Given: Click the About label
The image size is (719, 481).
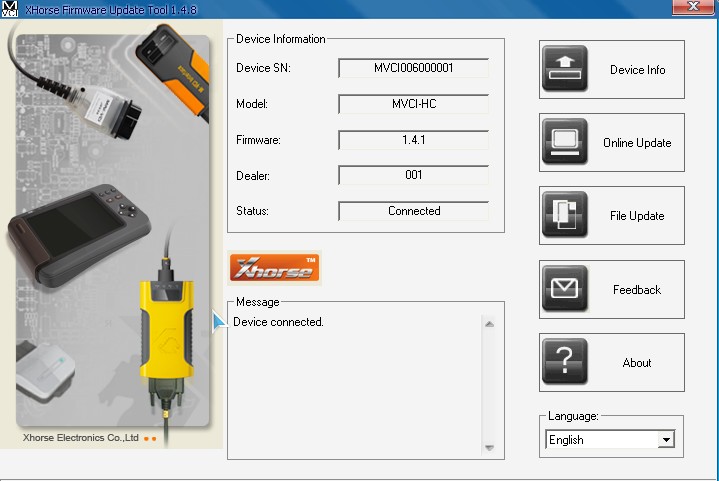Looking at the screenshot, I should tap(637, 363).
